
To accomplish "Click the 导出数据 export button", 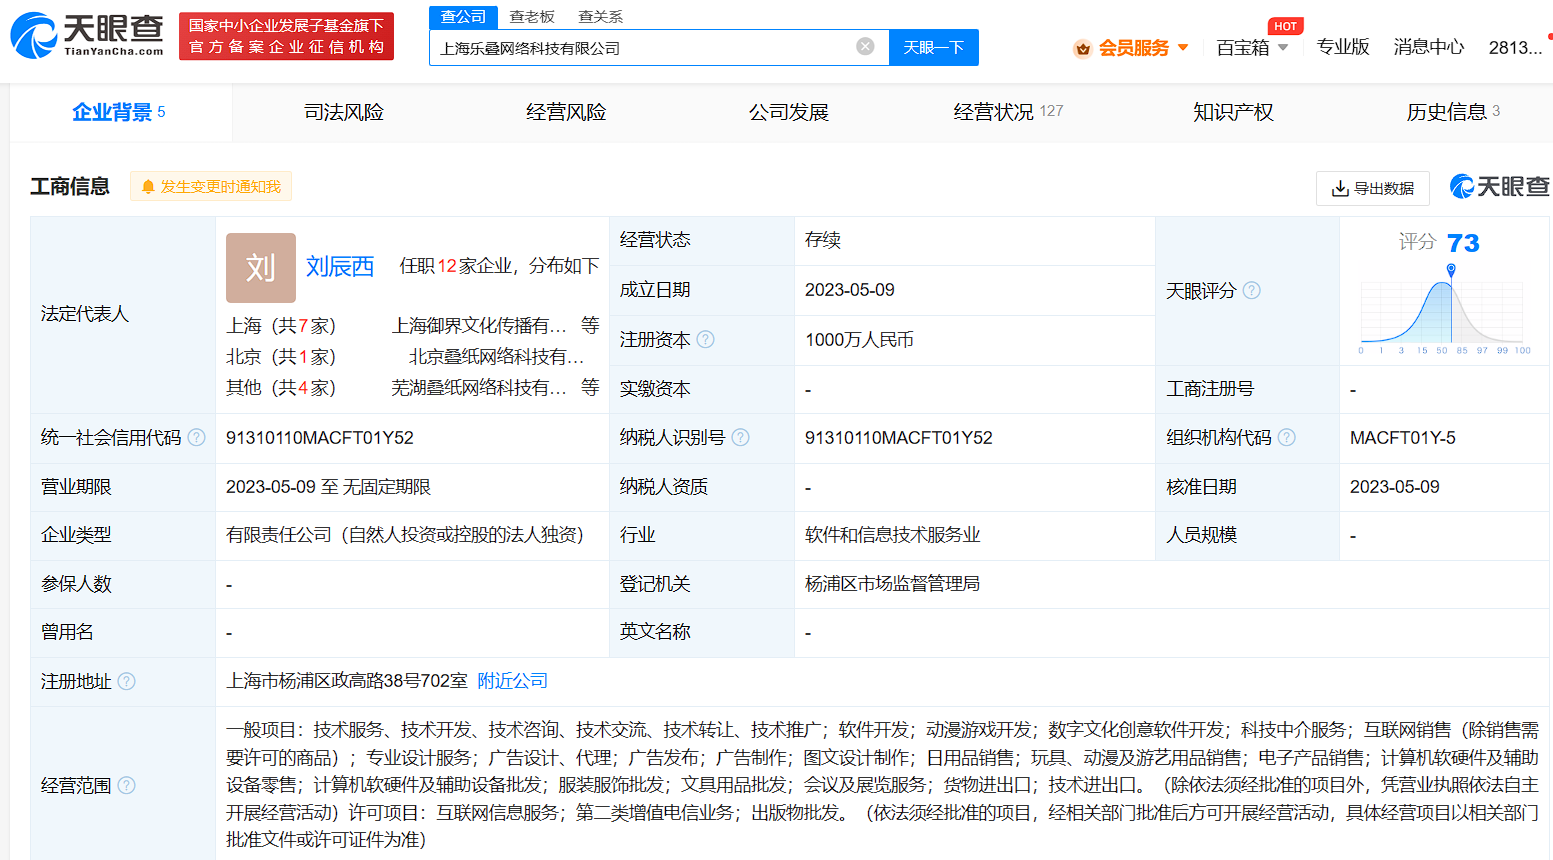I will pos(1373,188).
